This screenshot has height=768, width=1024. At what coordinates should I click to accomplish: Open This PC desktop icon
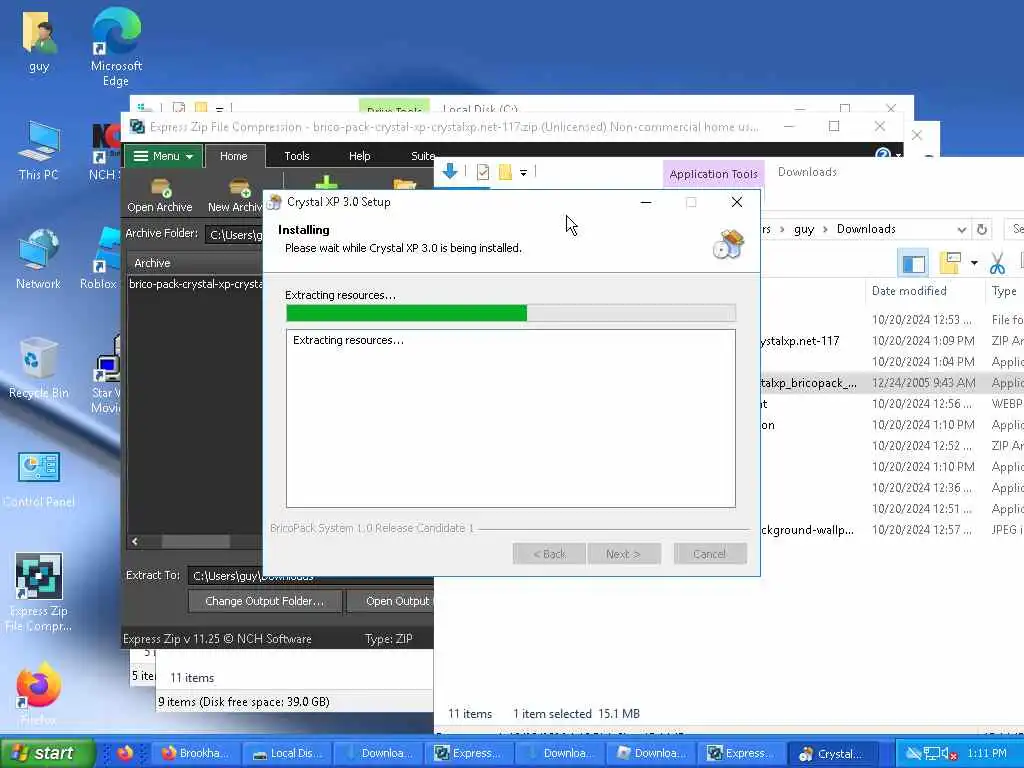[x=39, y=151]
